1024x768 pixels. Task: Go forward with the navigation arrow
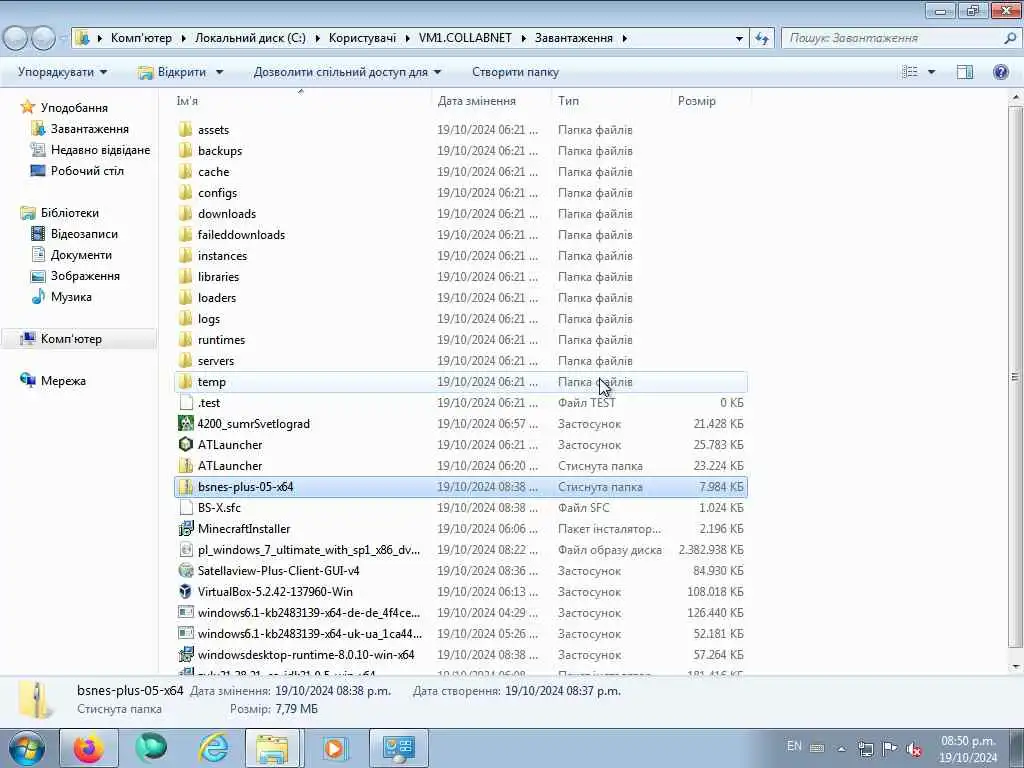click(43, 38)
